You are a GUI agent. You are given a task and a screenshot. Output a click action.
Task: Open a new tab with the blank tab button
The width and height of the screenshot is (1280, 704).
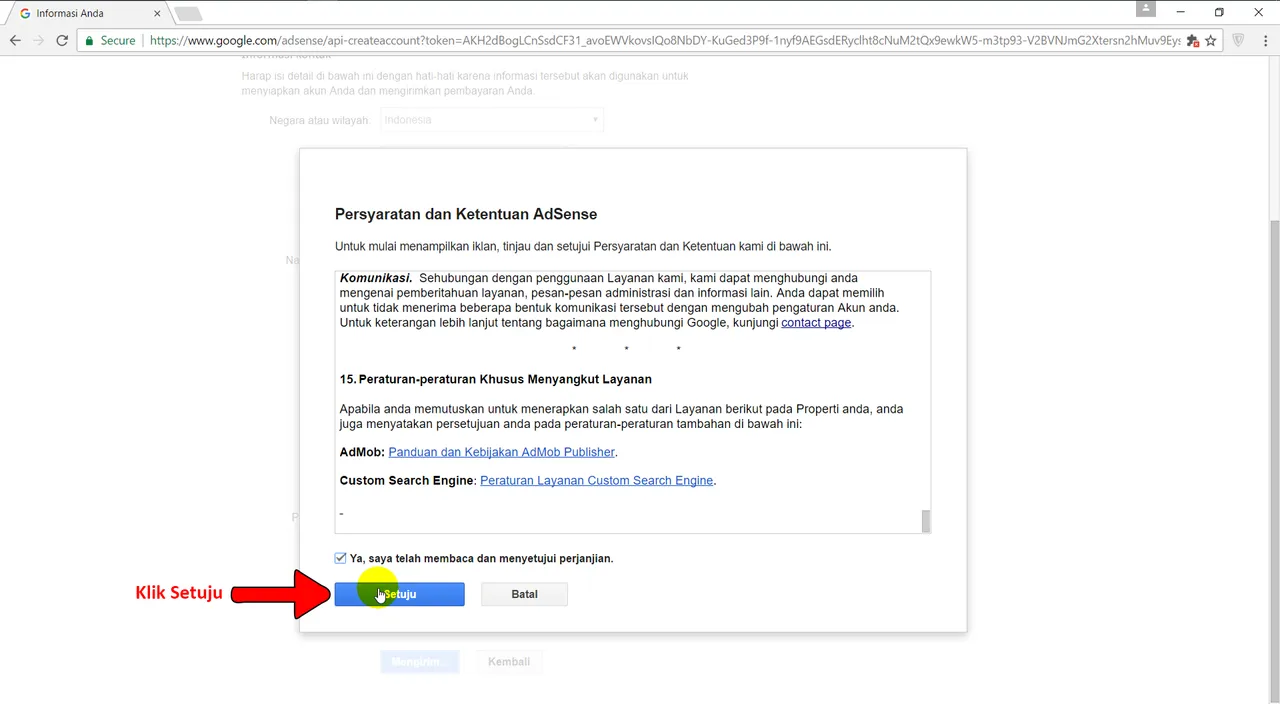pos(188,14)
